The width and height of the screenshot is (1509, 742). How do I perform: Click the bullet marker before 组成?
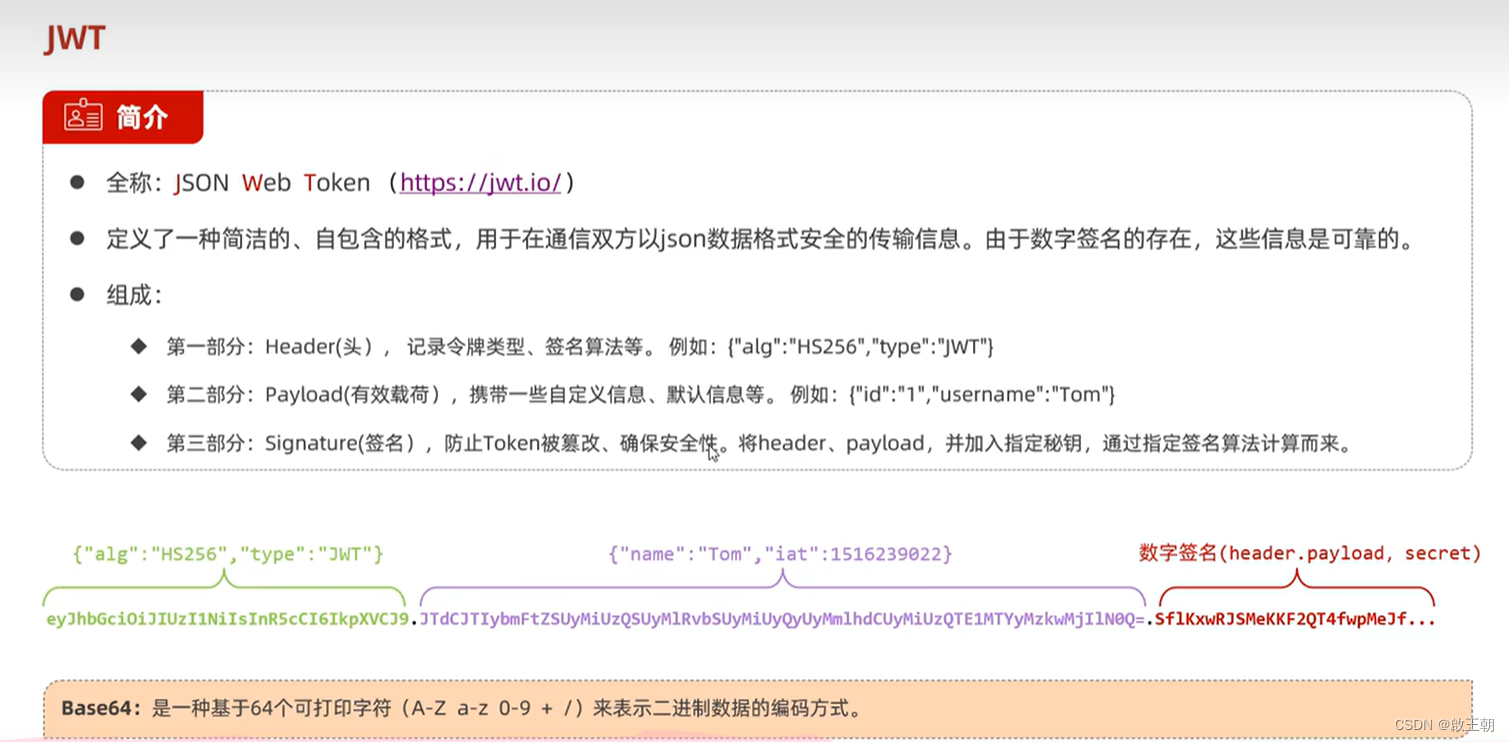tap(78, 293)
